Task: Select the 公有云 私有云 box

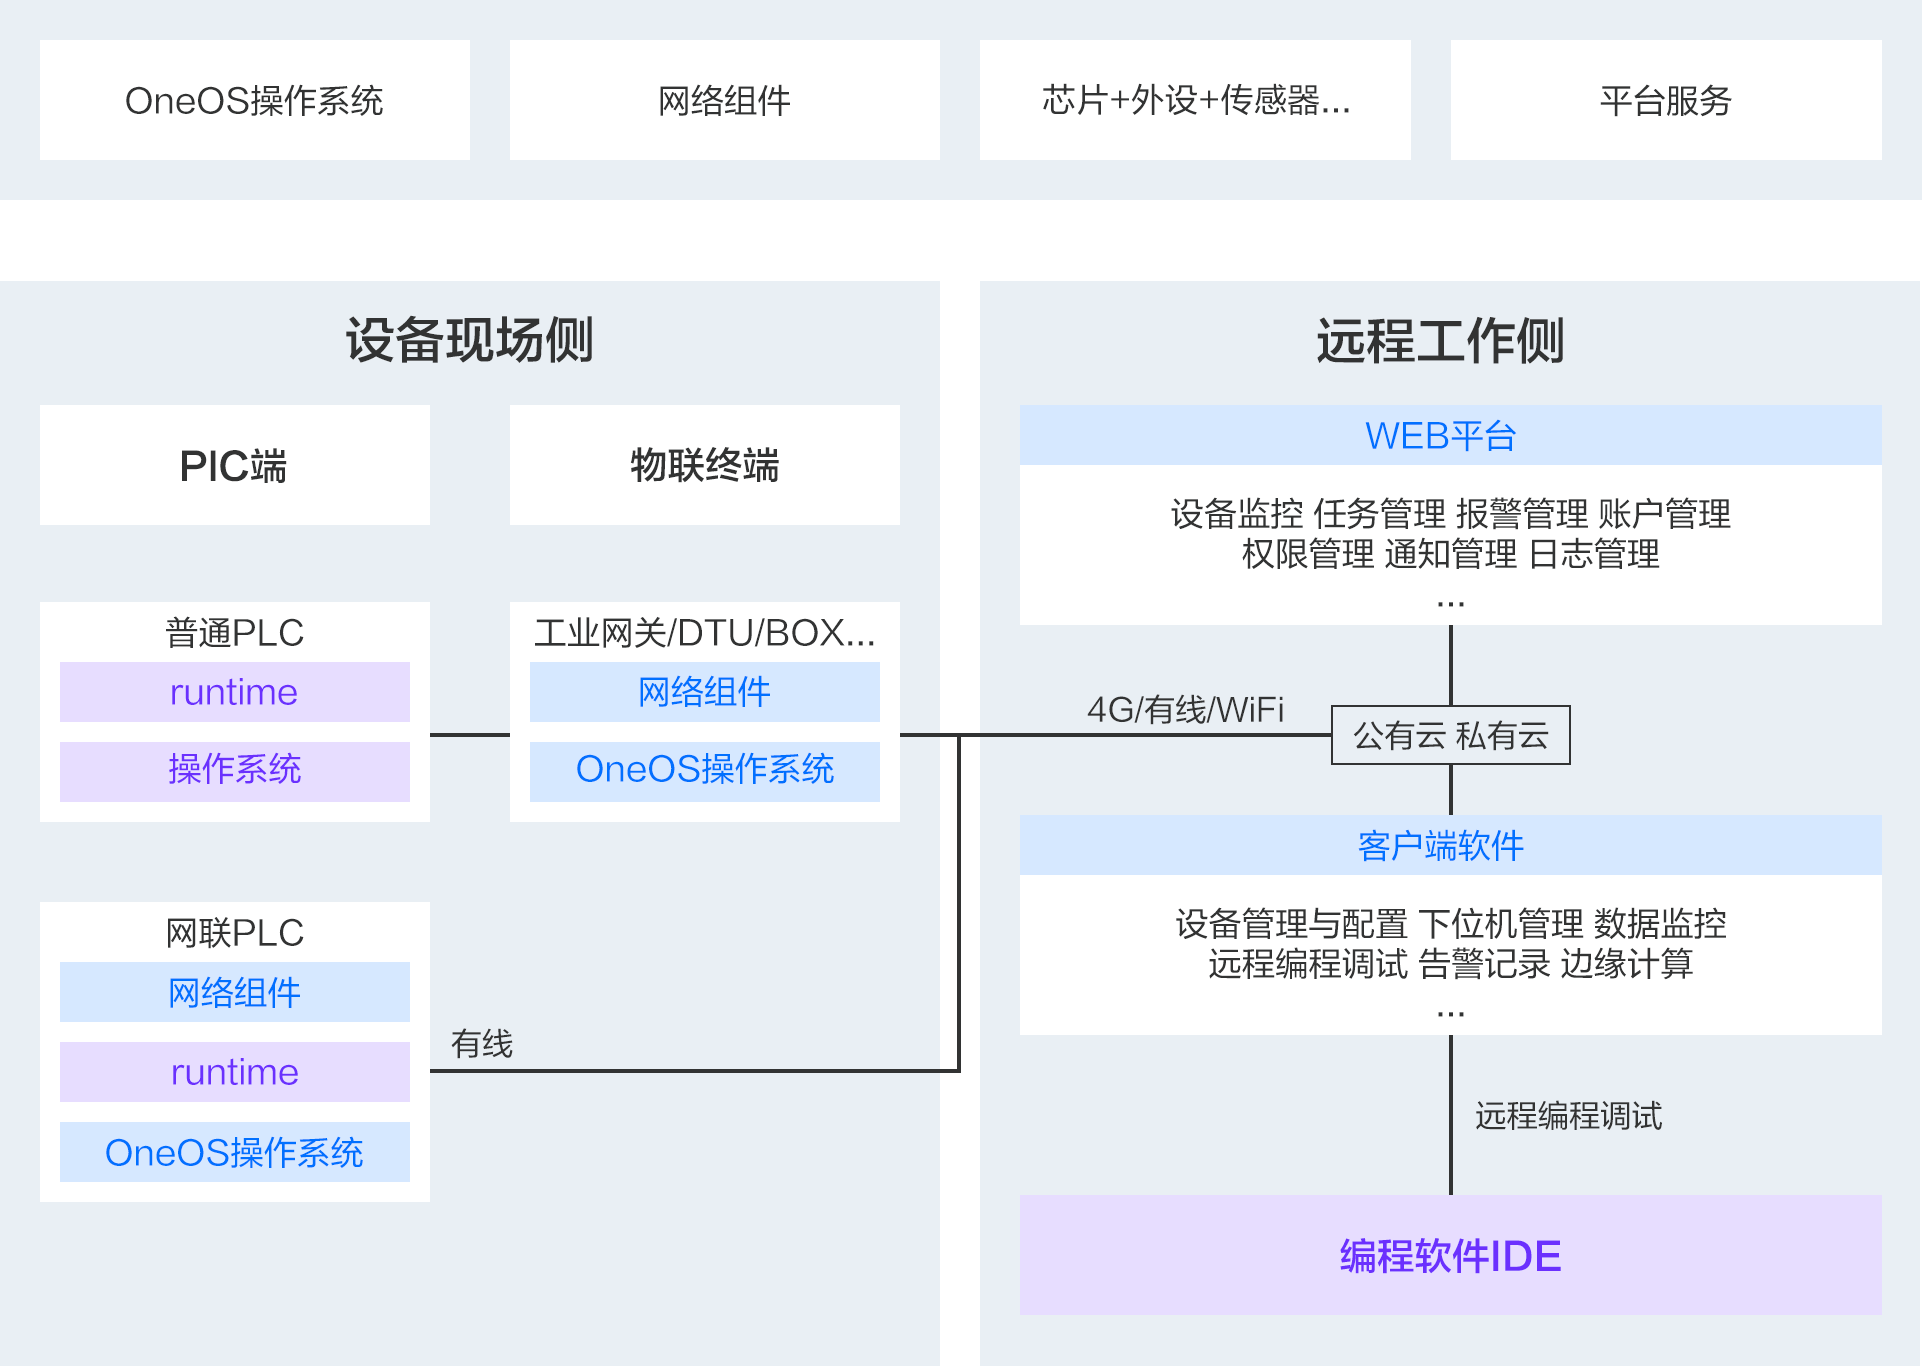Action: click(1450, 736)
